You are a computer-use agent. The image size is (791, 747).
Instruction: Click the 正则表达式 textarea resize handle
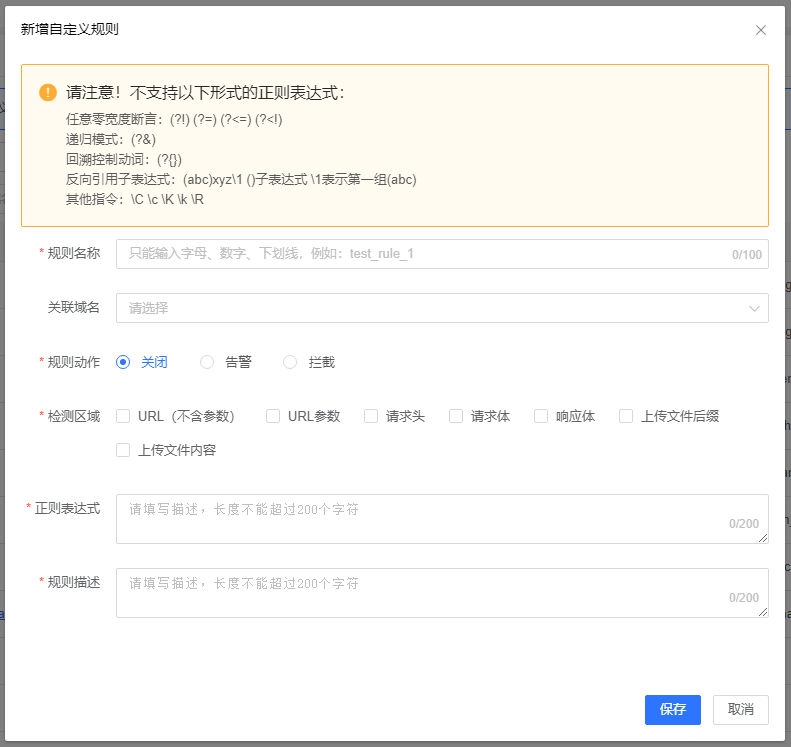coord(763,538)
